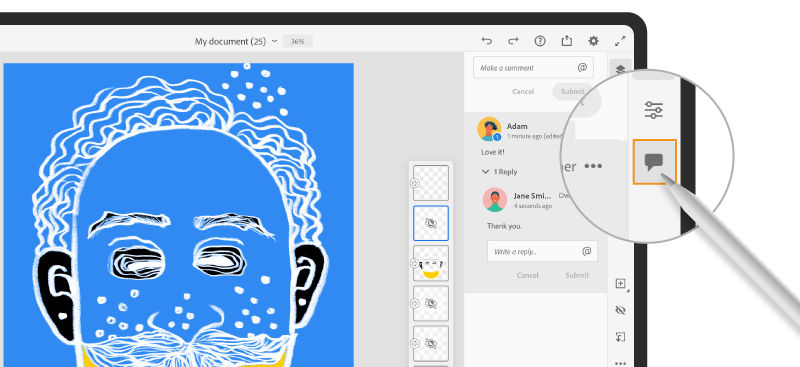This screenshot has height=367, width=800.
Task: Click the stacked layers icon in the taskbar
Action: (x=620, y=68)
